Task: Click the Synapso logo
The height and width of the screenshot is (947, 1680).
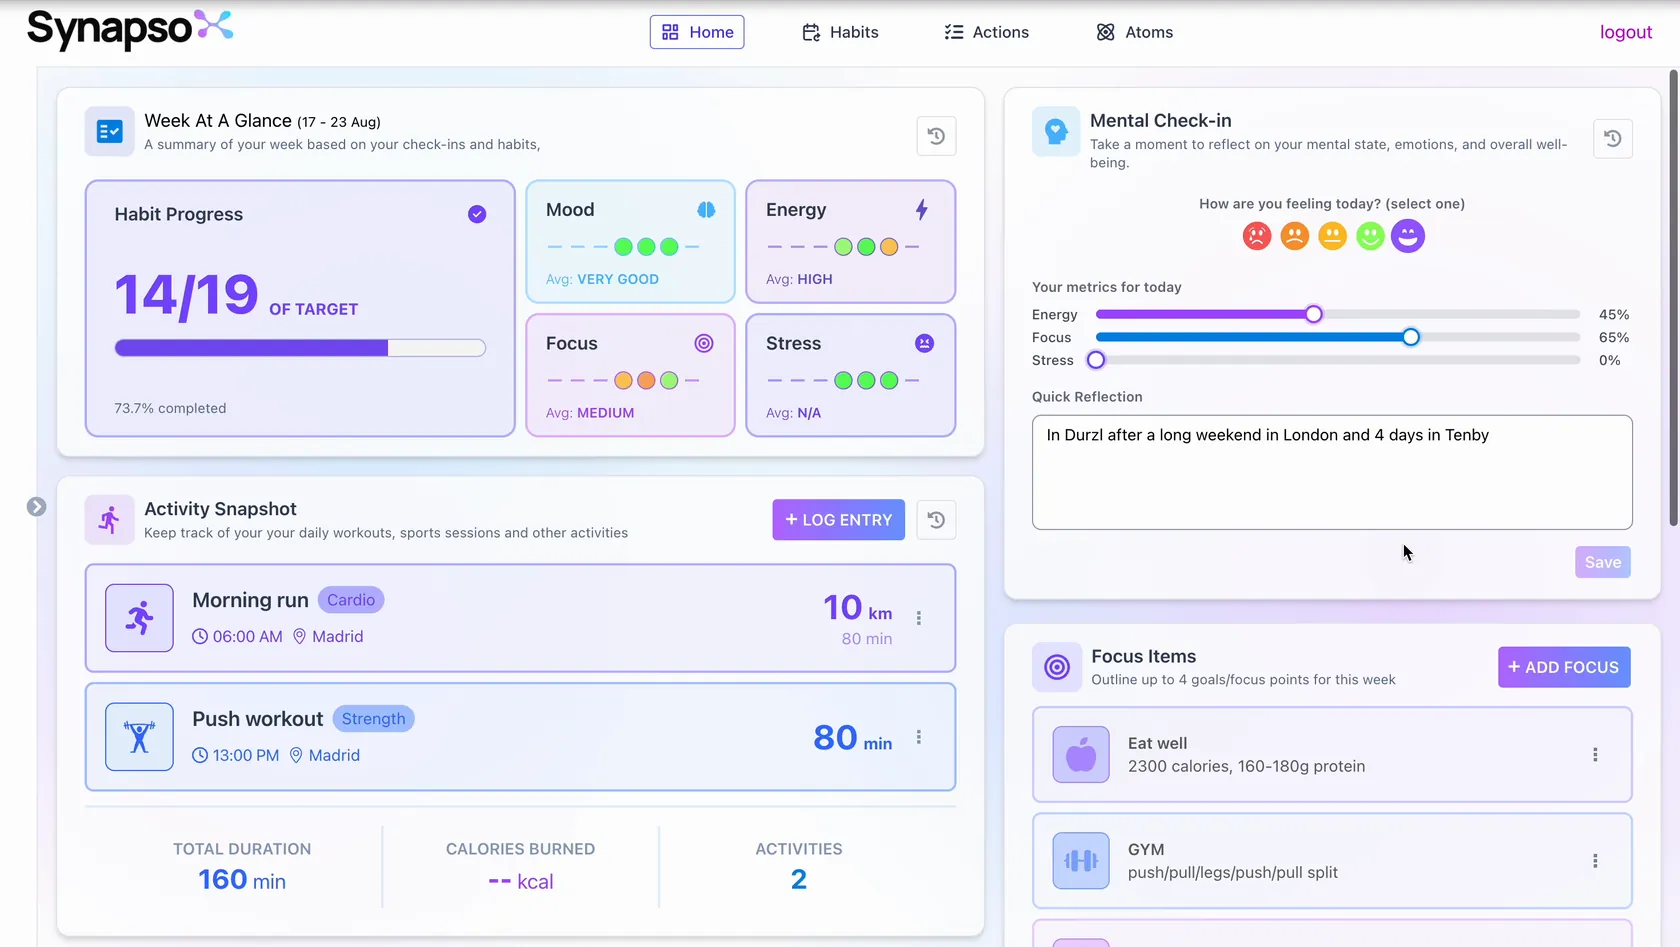Action: point(130,29)
